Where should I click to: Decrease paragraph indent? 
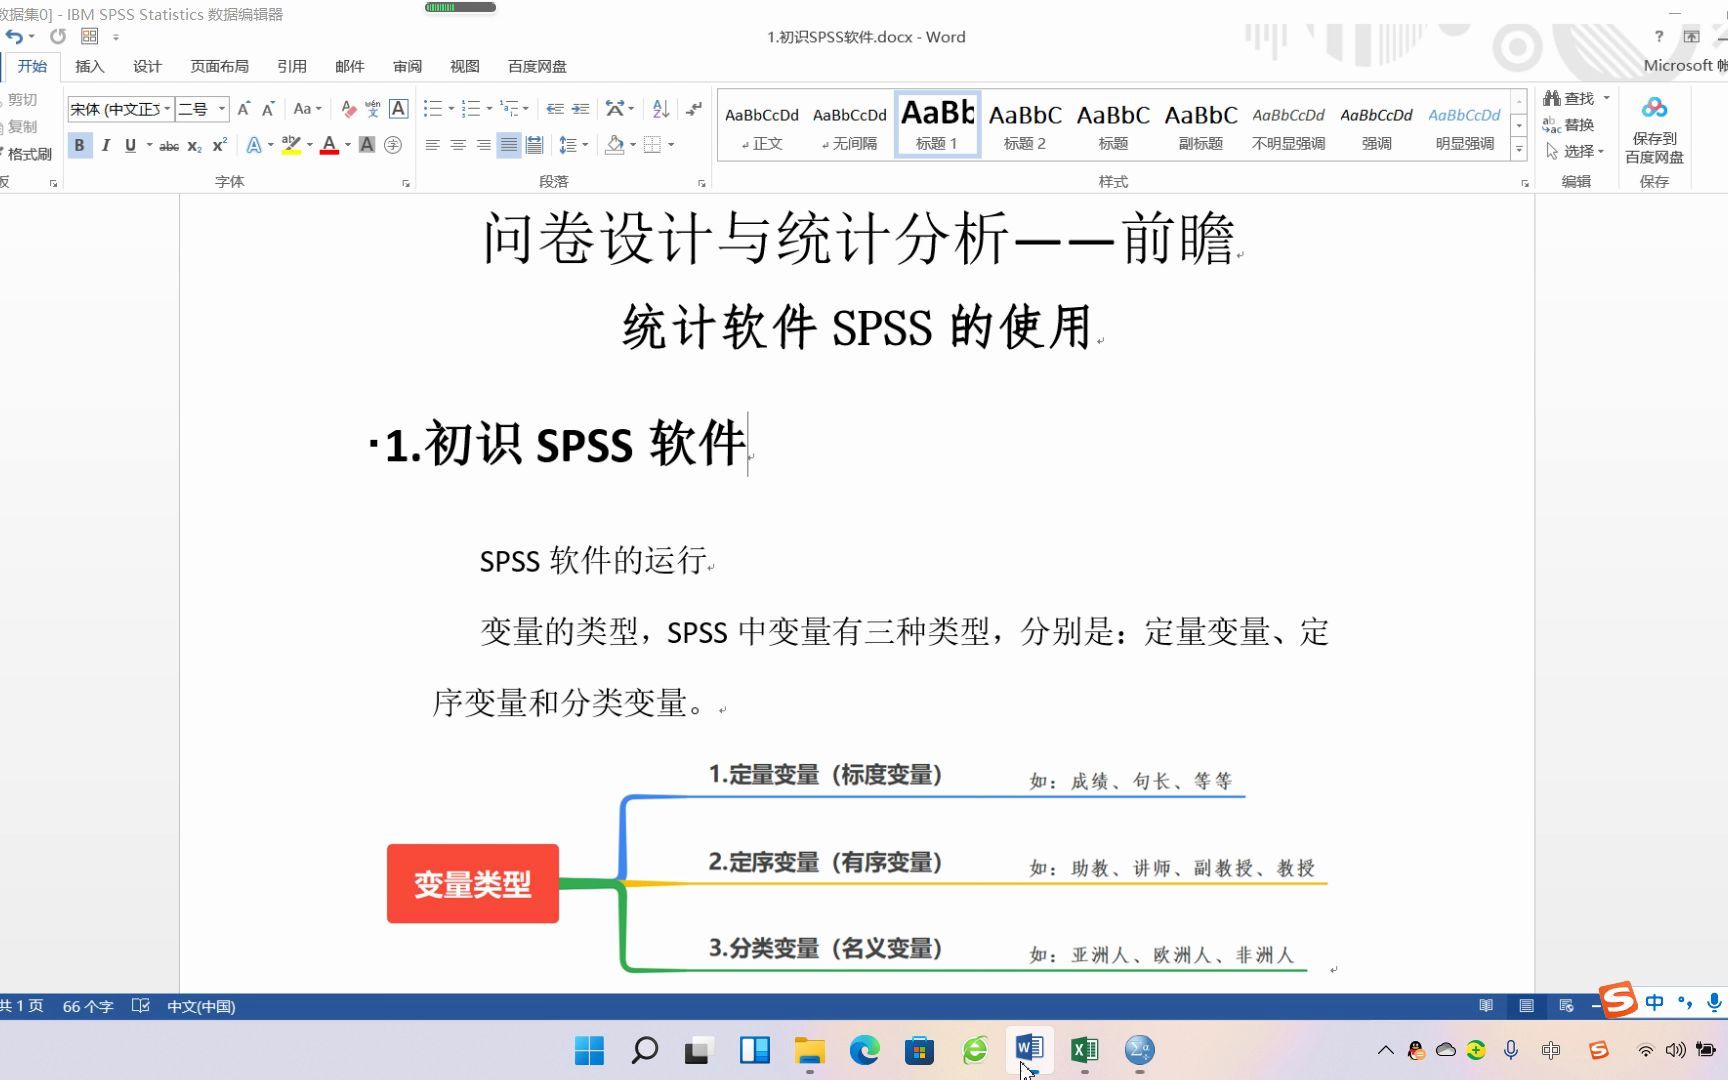pyautogui.click(x=555, y=109)
